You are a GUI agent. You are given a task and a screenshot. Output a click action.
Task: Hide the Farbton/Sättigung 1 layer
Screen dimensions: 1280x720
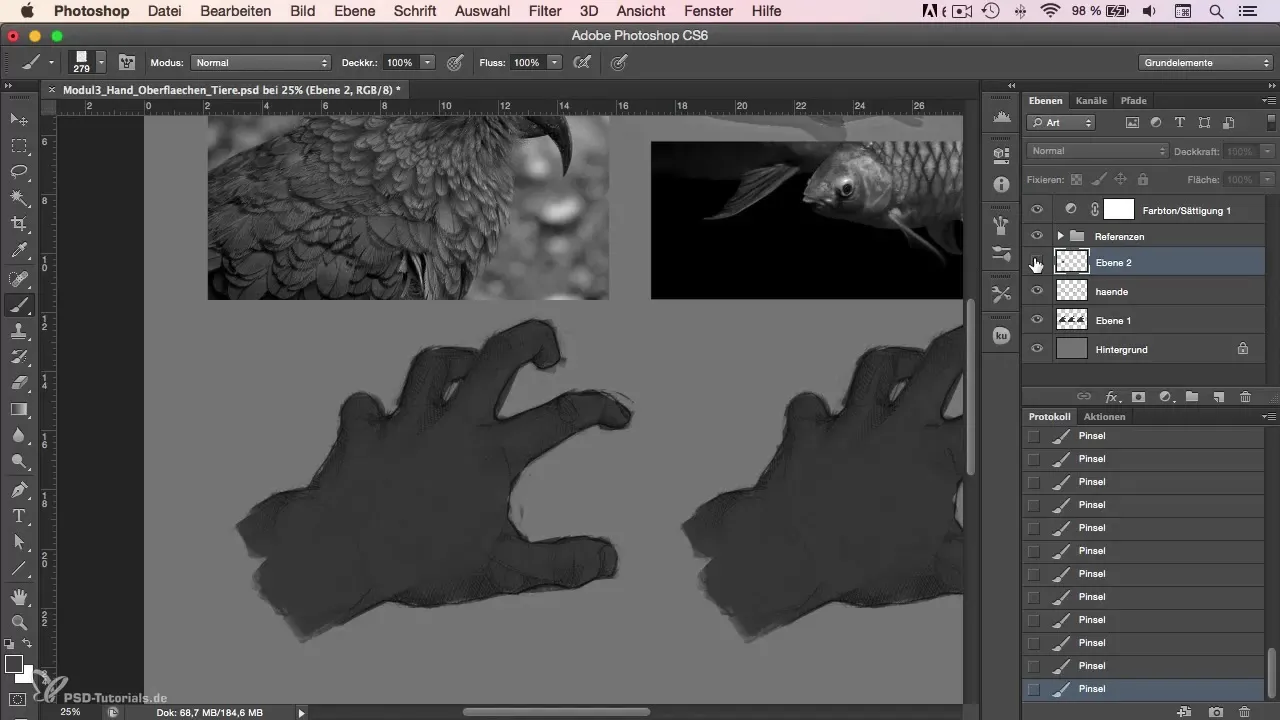pyautogui.click(x=1037, y=210)
